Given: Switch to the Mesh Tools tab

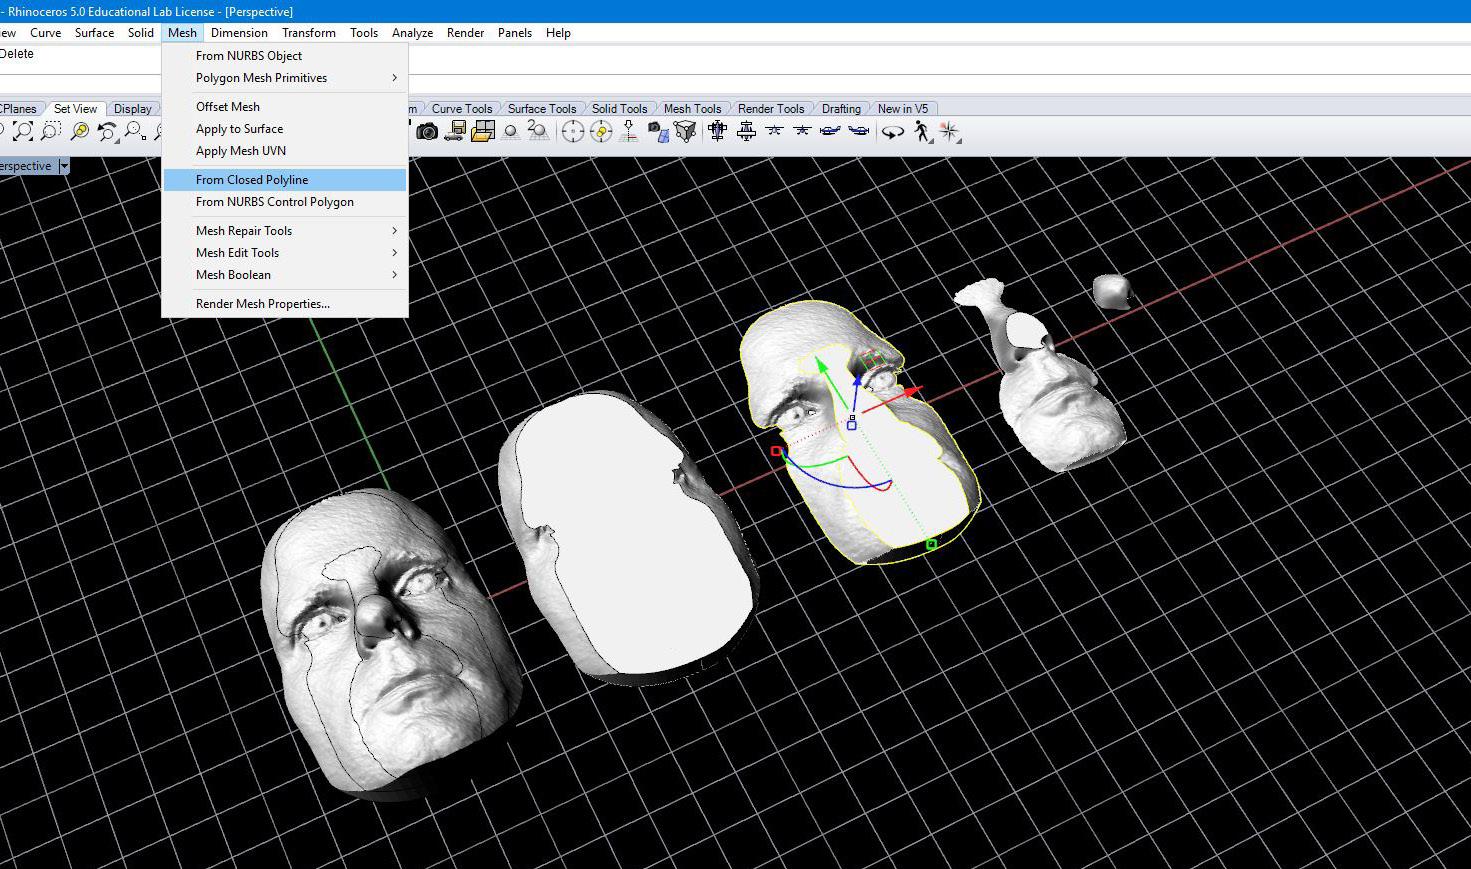Looking at the screenshot, I should [x=693, y=109].
